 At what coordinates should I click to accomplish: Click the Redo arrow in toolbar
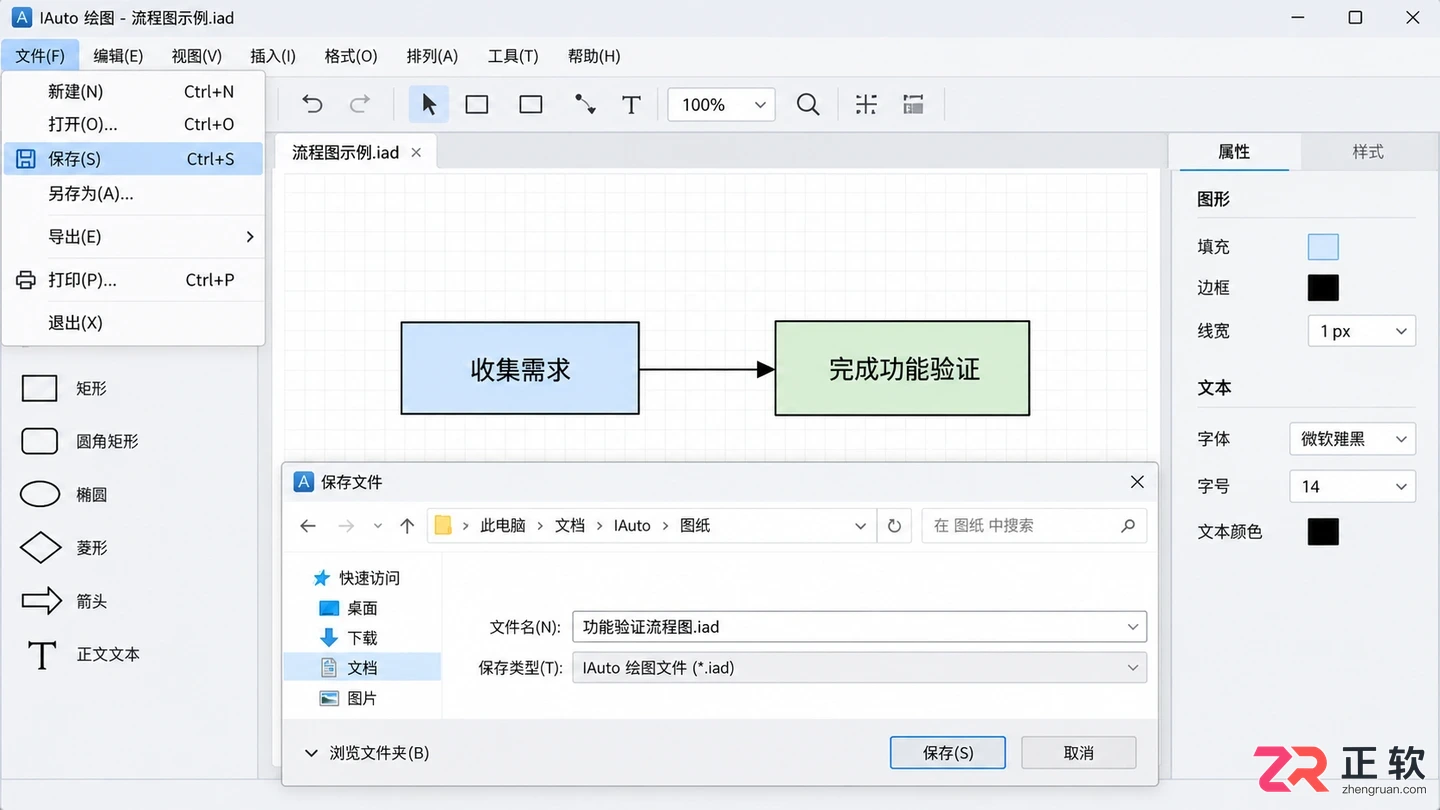tap(360, 104)
